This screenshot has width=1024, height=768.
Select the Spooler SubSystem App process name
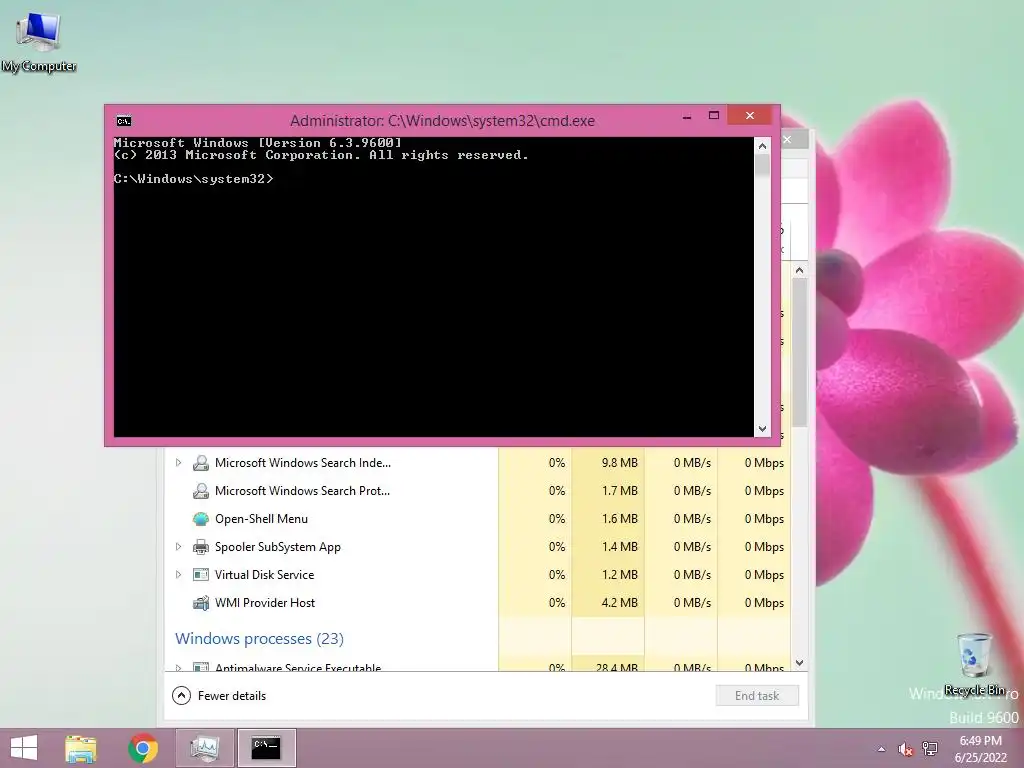point(278,547)
